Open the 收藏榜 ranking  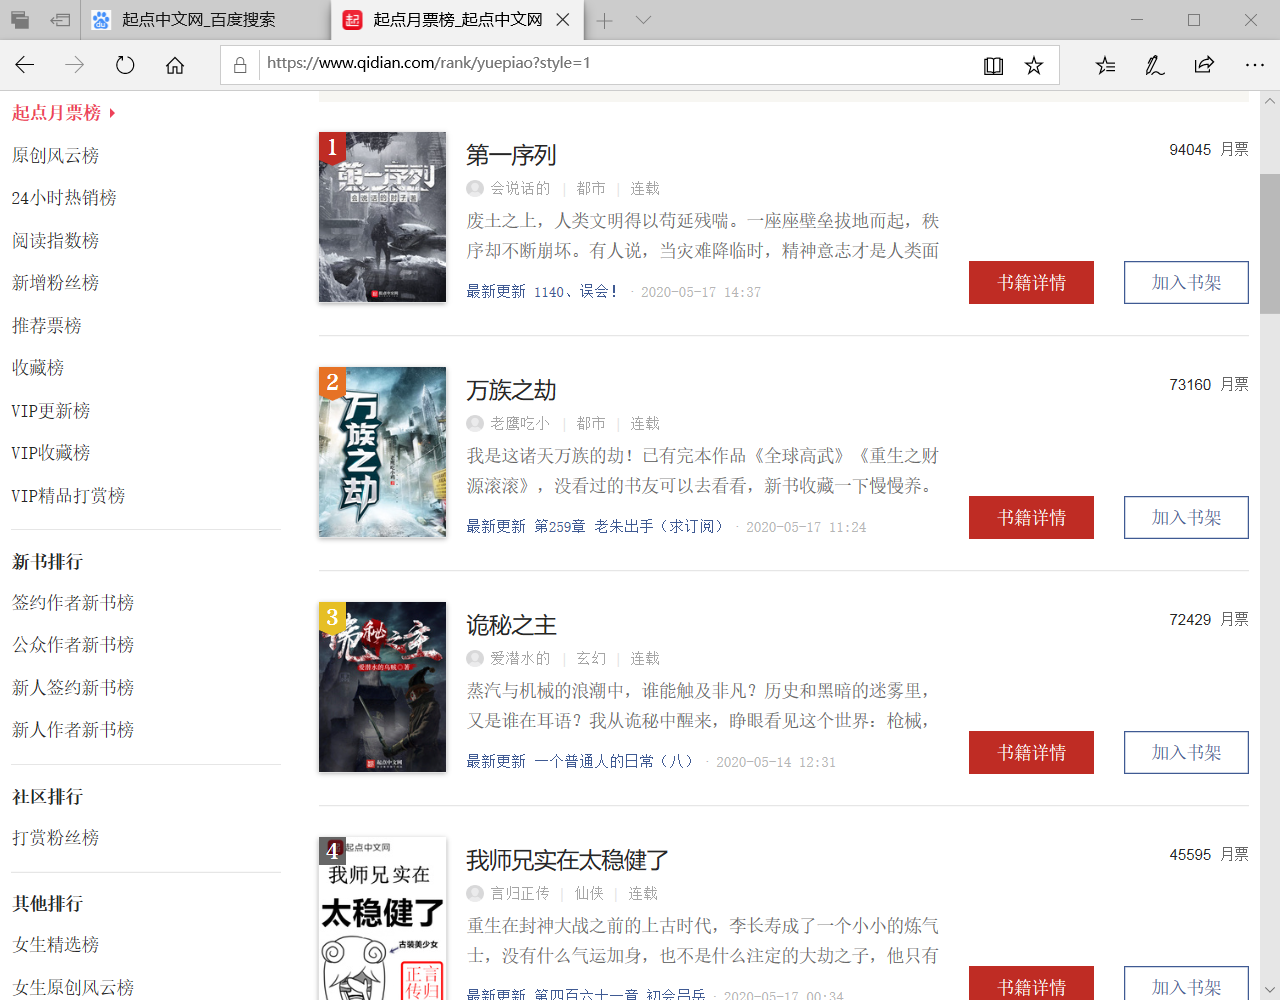[38, 368]
